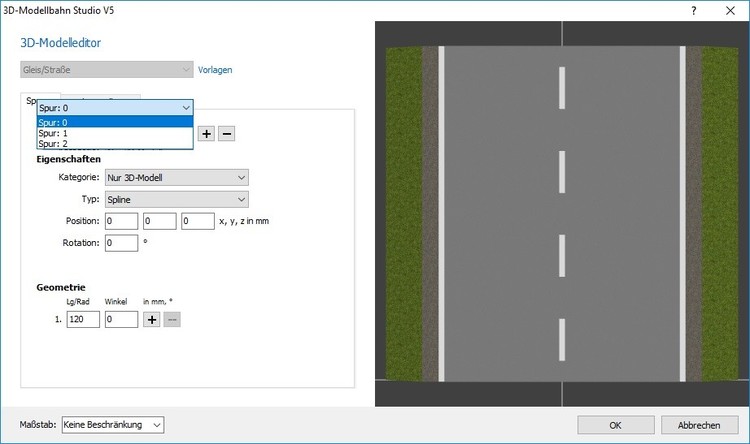Click the minus button beside the Spur list
Viewport: 750px width, 444px height.
point(227,133)
